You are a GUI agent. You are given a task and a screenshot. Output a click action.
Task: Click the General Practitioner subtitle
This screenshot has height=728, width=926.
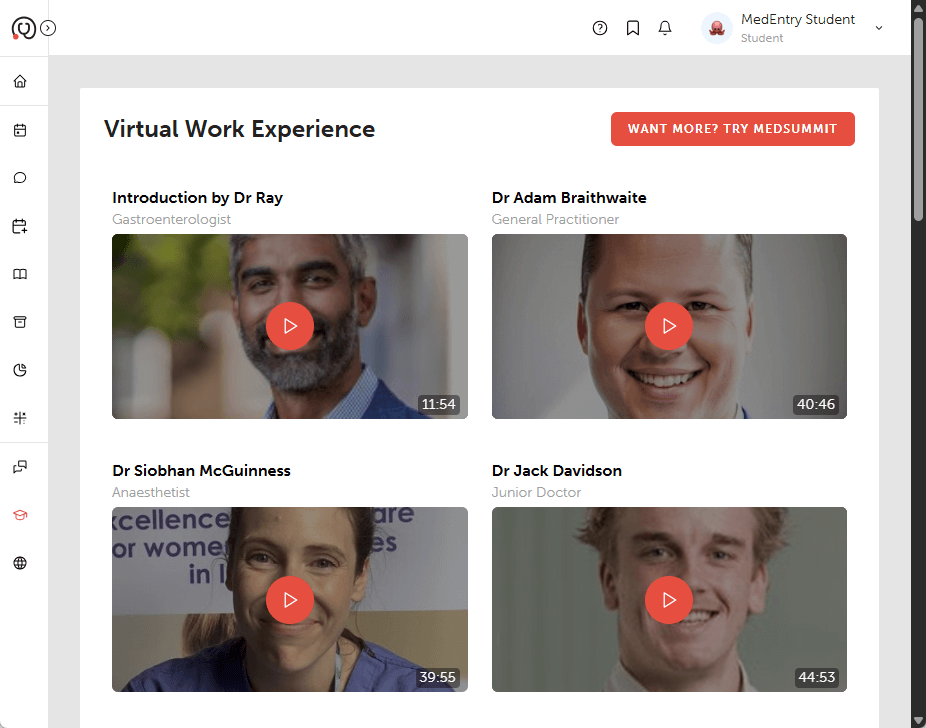(555, 220)
